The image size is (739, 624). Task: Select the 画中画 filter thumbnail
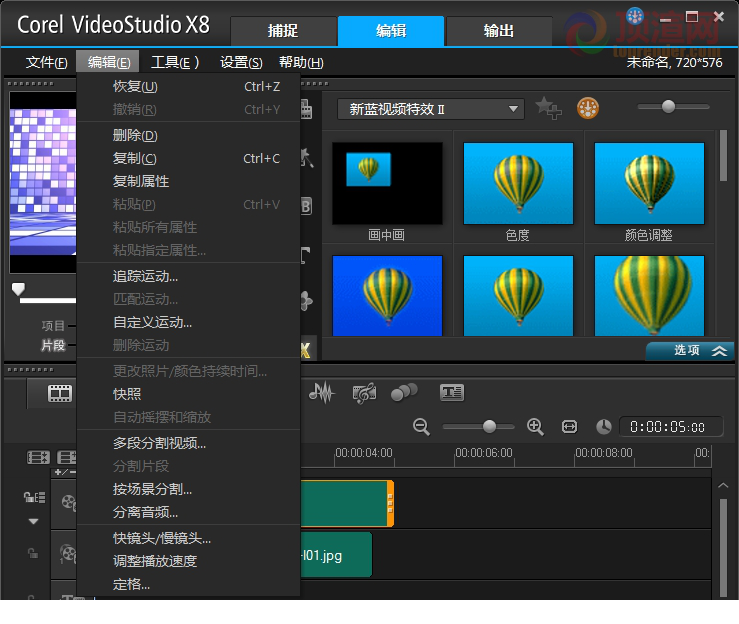pos(387,183)
